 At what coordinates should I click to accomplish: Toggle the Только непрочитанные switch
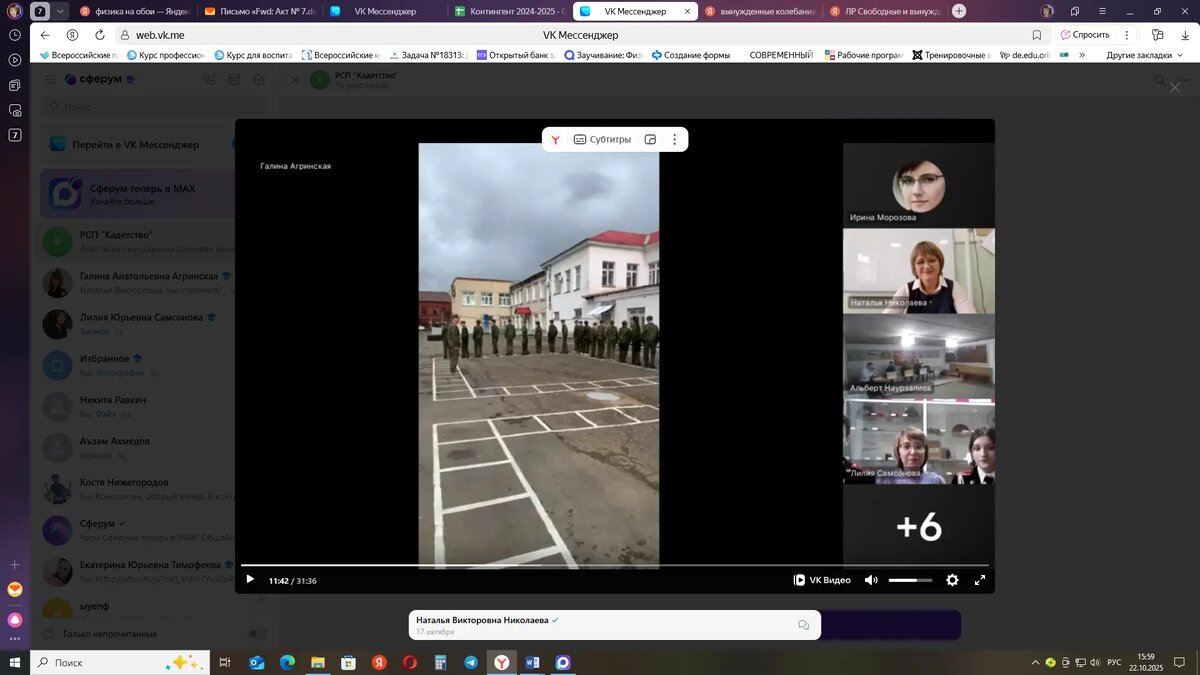pyautogui.click(x=257, y=634)
